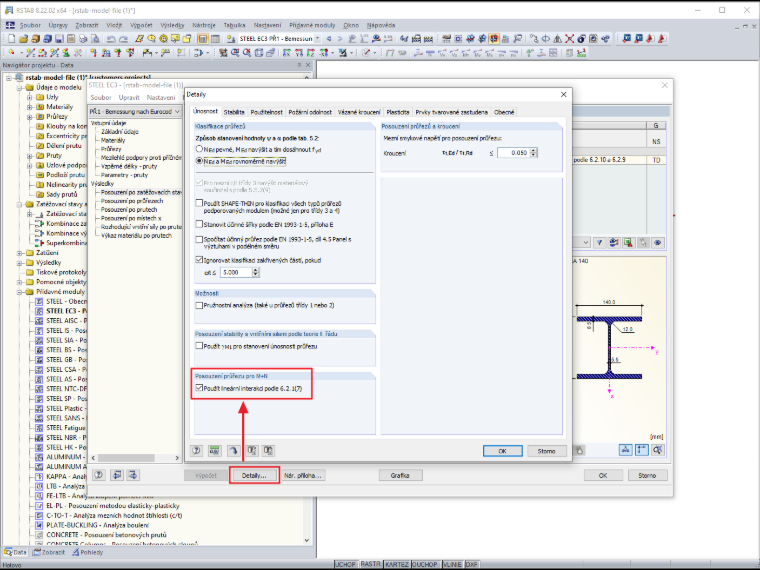
Task: Click the units and decimals icon in Detaily footer
Action: pos(215,451)
